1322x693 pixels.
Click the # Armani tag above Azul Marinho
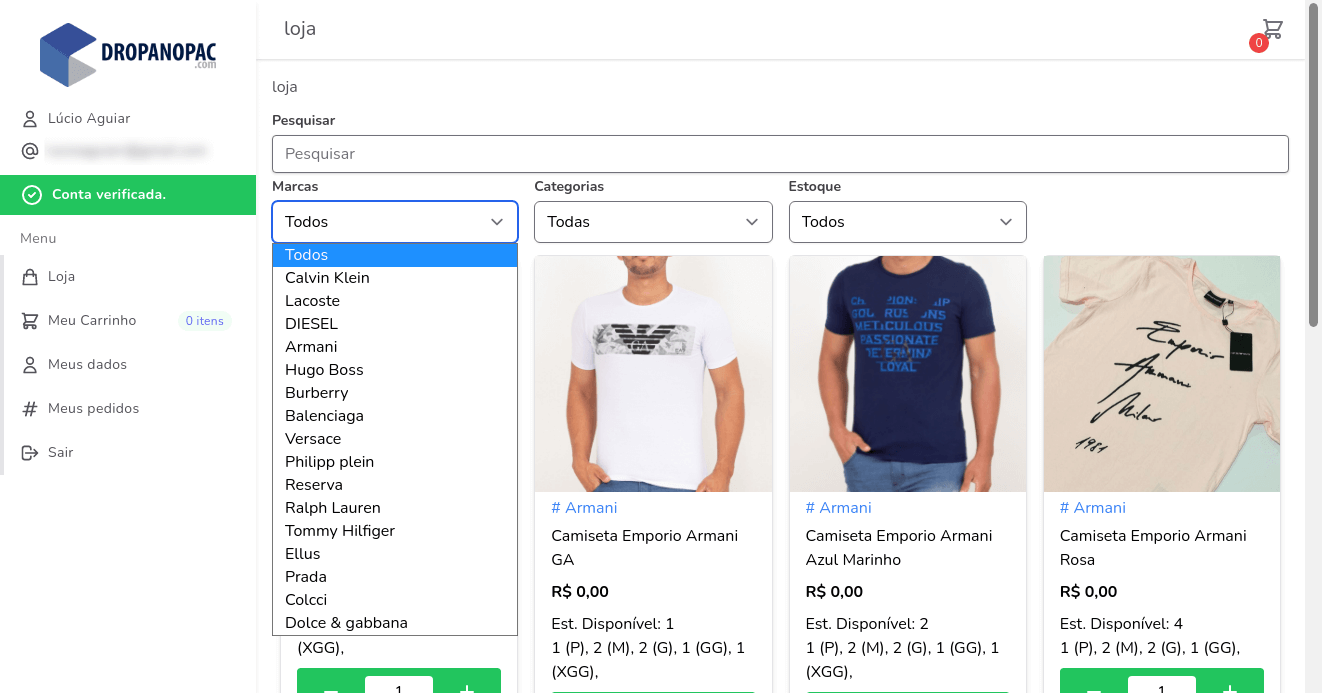tap(838, 508)
